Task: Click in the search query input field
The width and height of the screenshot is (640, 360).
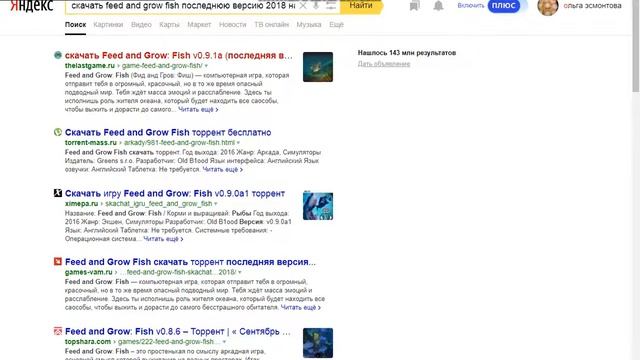Action: pos(183,6)
